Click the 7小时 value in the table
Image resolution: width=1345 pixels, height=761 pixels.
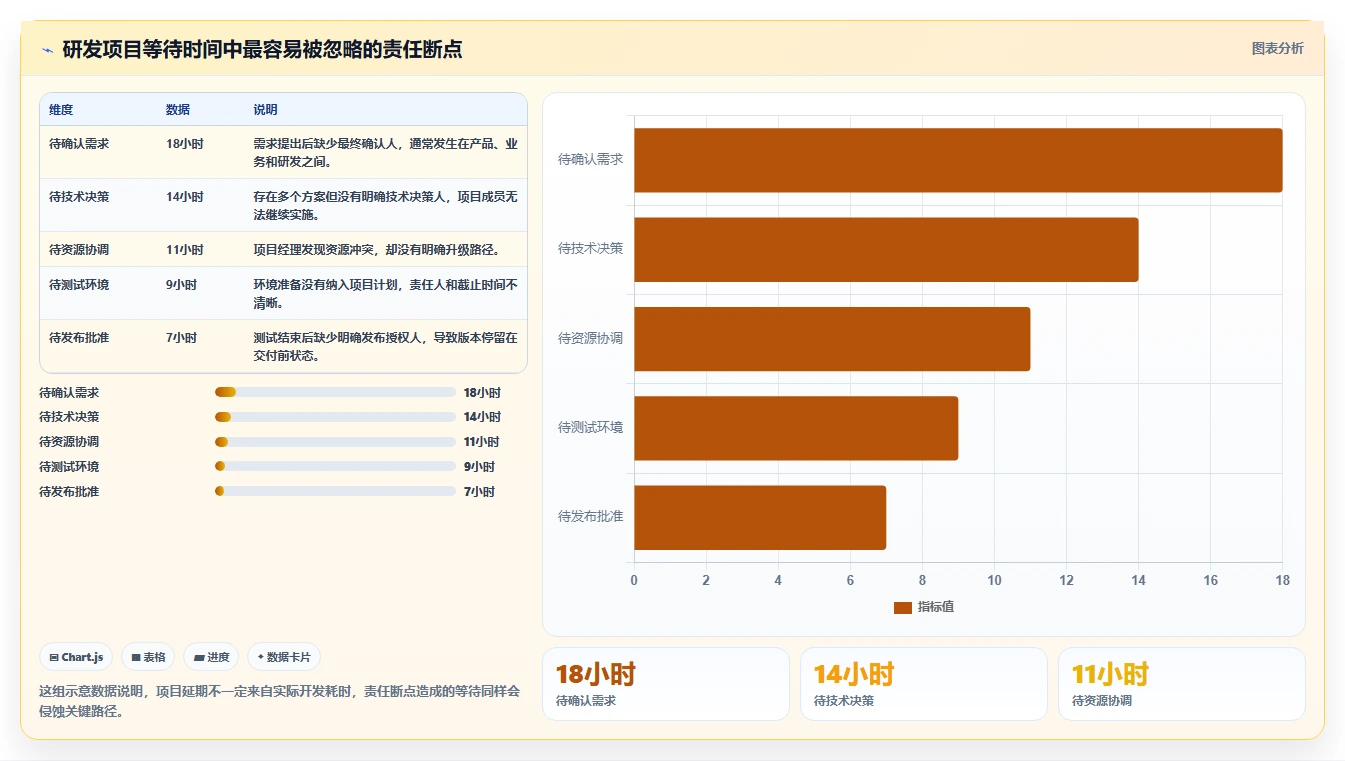click(182, 338)
